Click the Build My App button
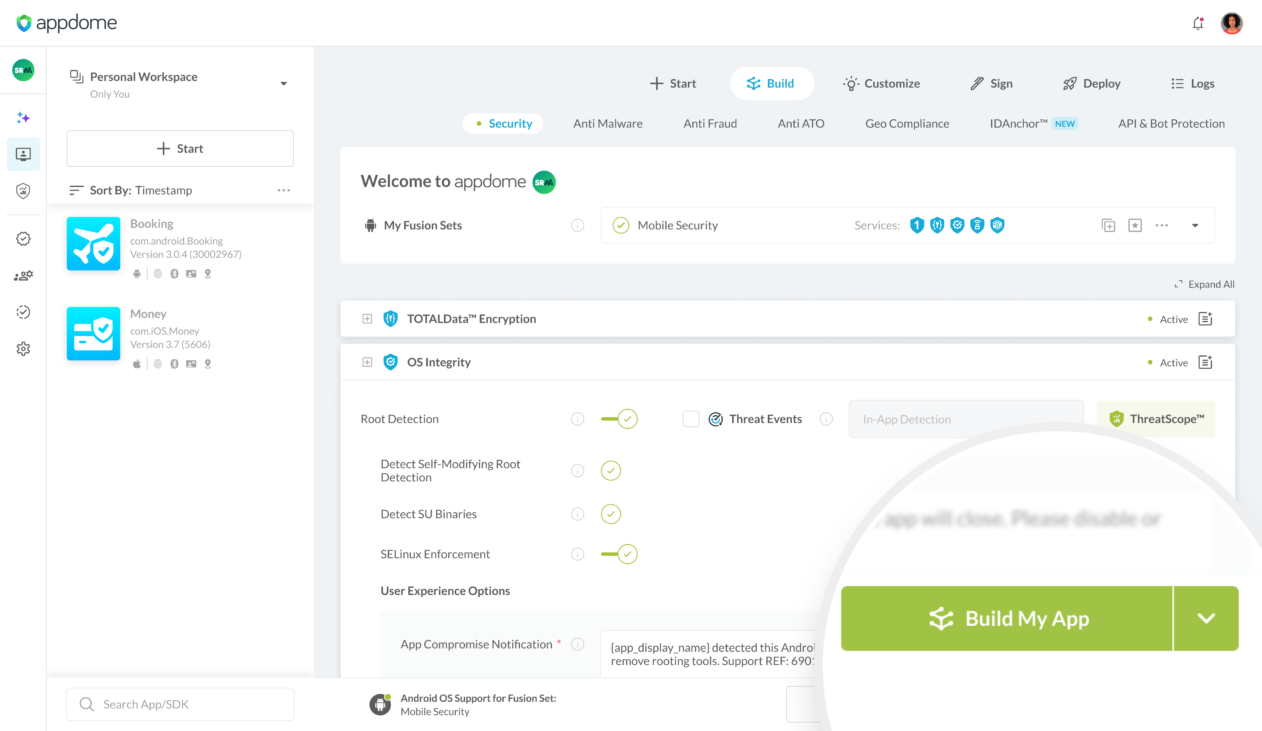Viewport: 1262px width, 731px height. point(1006,618)
